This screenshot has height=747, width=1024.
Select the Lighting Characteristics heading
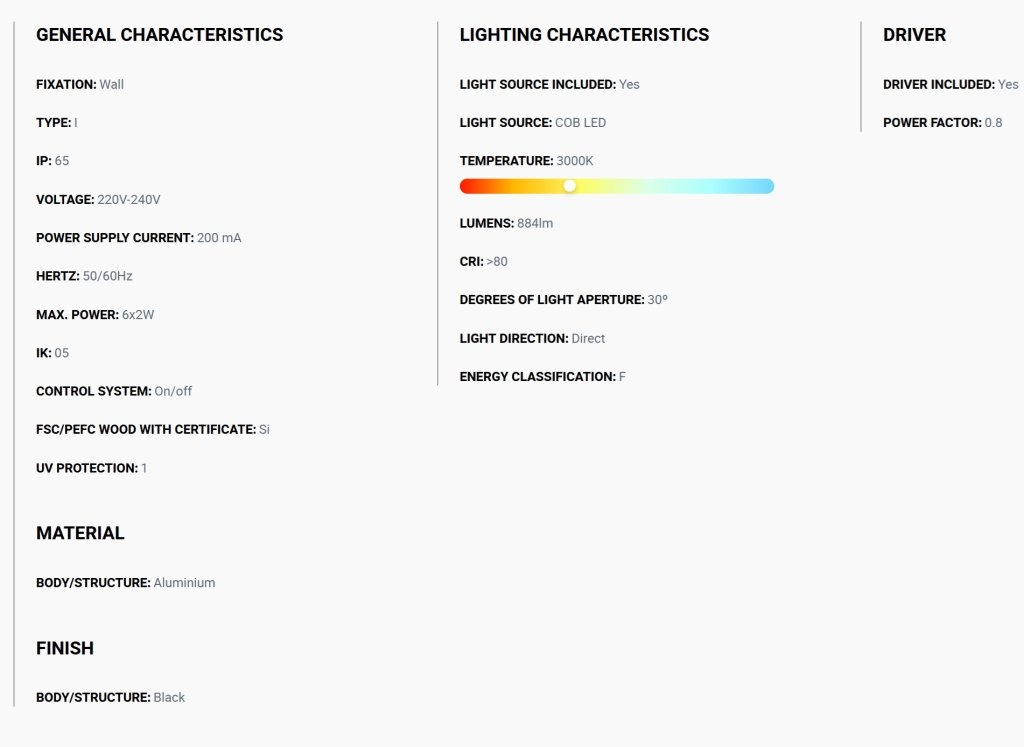coord(584,35)
